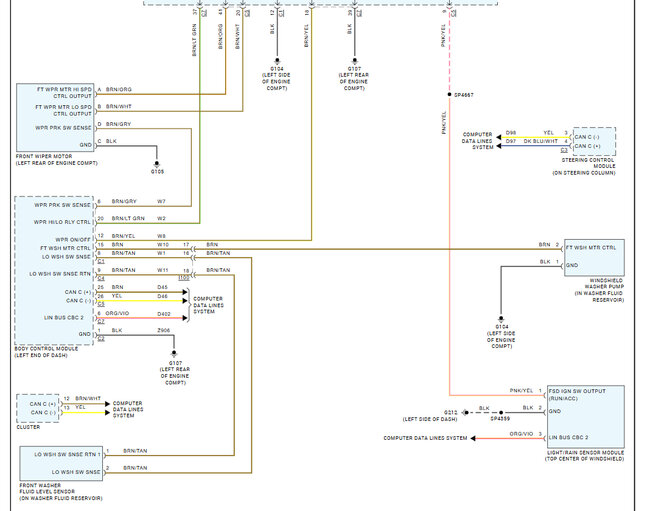Select the CLUSTER component label
This screenshot has height=511, width=650.
pyautogui.click(x=28, y=427)
